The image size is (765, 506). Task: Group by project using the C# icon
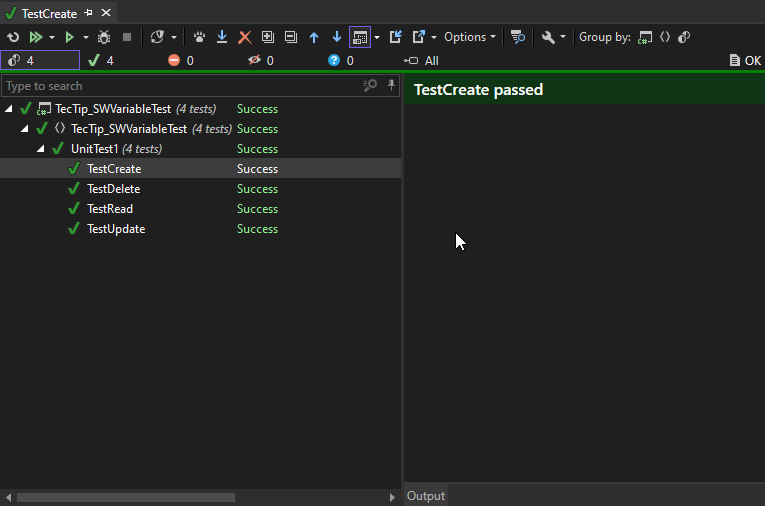pyautogui.click(x=645, y=37)
